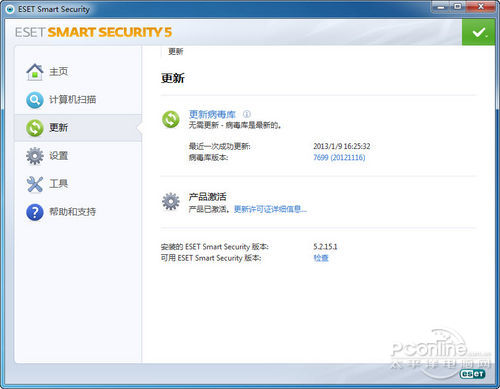
Task: Click the tools wrench icon in sidebar
Action: (x=35, y=184)
